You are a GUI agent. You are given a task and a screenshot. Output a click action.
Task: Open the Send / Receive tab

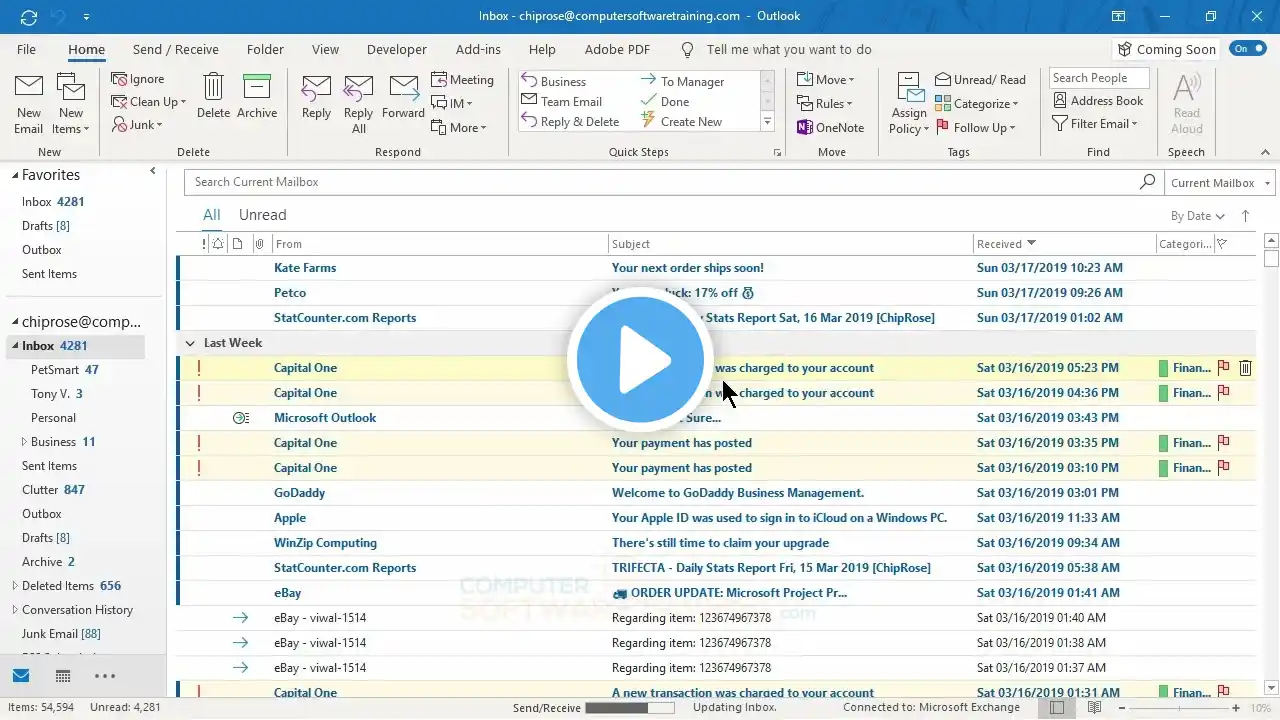click(175, 49)
